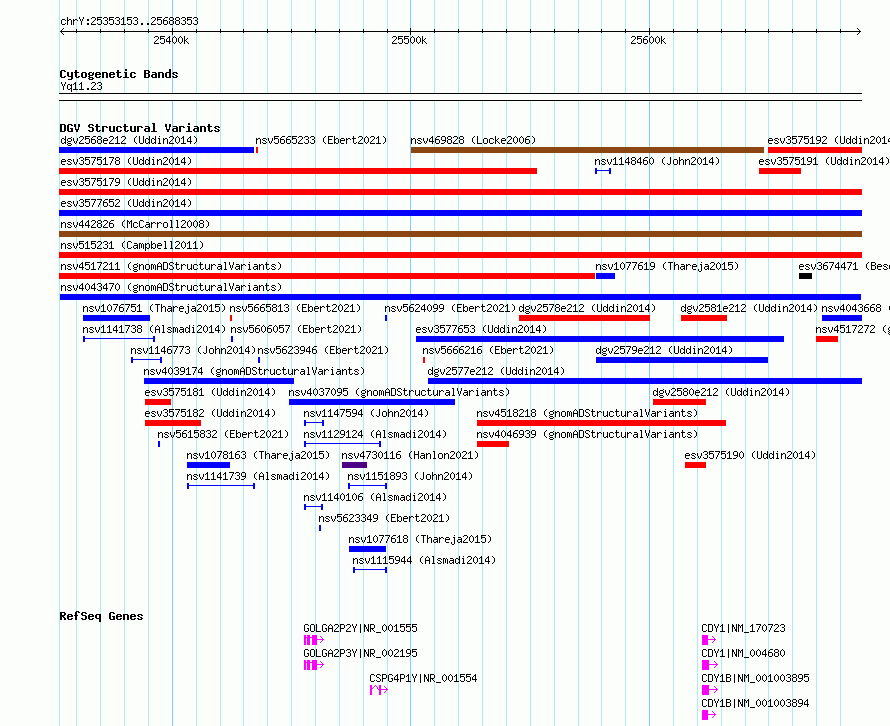
Task: Click the nsv1147594 John2014 bracket bar
Action: coord(314,423)
